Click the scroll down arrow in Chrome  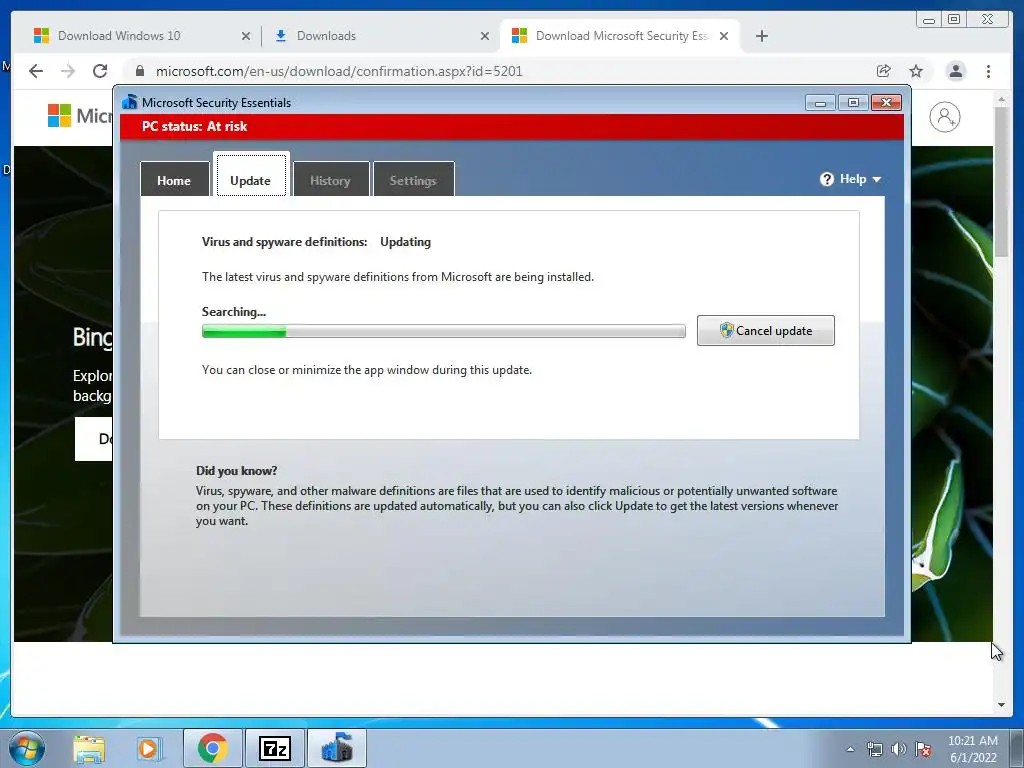coord(1001,705)
